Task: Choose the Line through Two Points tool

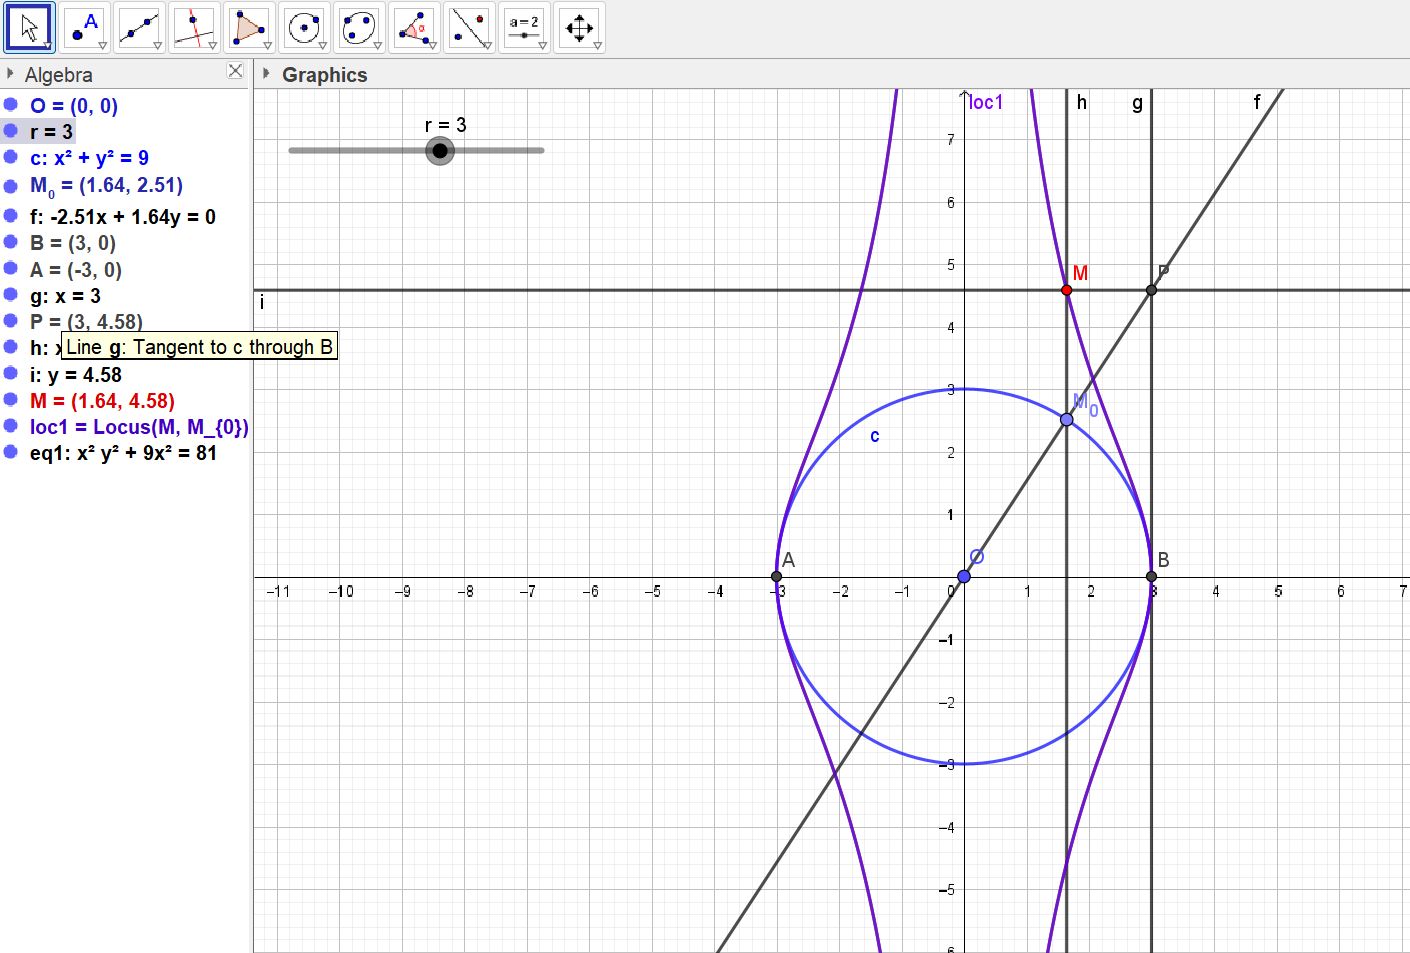Action: coord(139,28)
